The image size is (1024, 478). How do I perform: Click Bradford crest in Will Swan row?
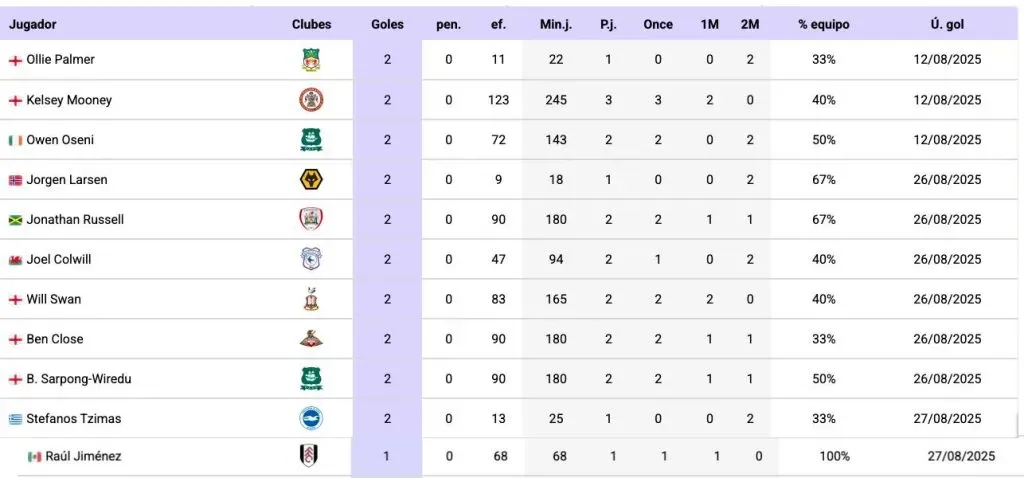312,299
